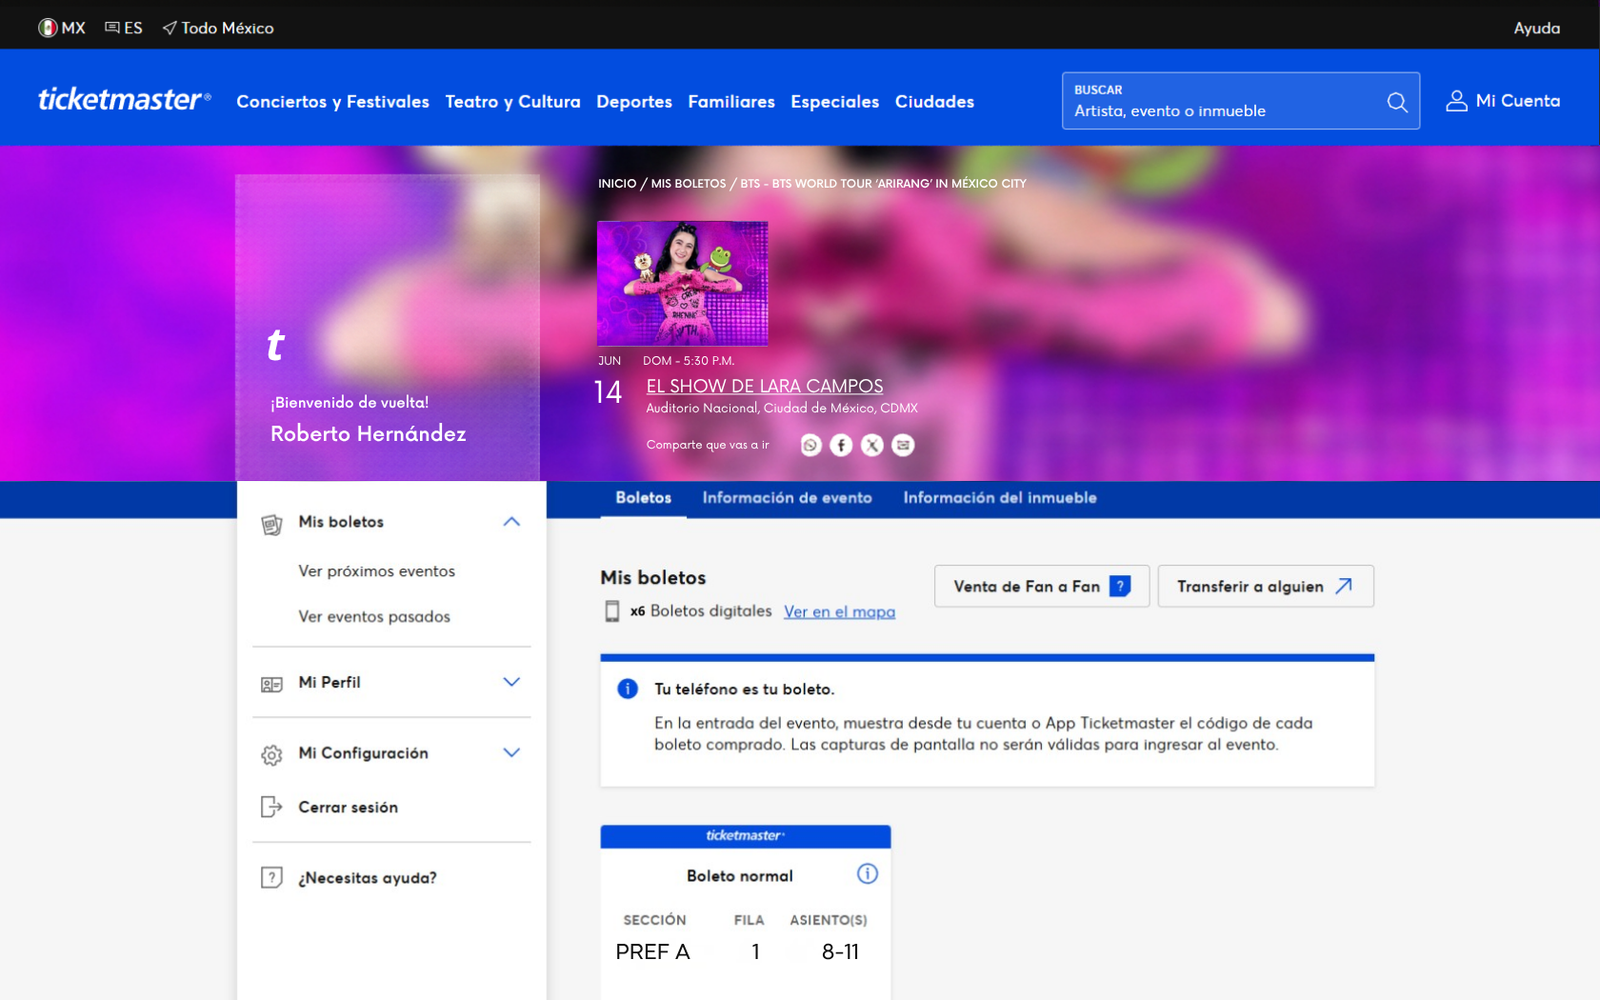Screen dimensions: 1600x1000
Task: Click the Boleto normal info icon
Action: pyautogui.click(x=867, y=874)
